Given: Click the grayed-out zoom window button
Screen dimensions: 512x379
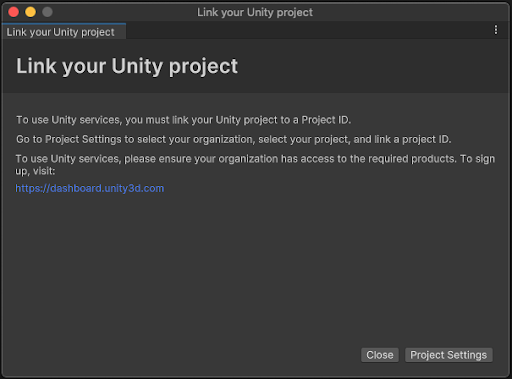Looking at the screenshot, I should (x=47, y=12).
